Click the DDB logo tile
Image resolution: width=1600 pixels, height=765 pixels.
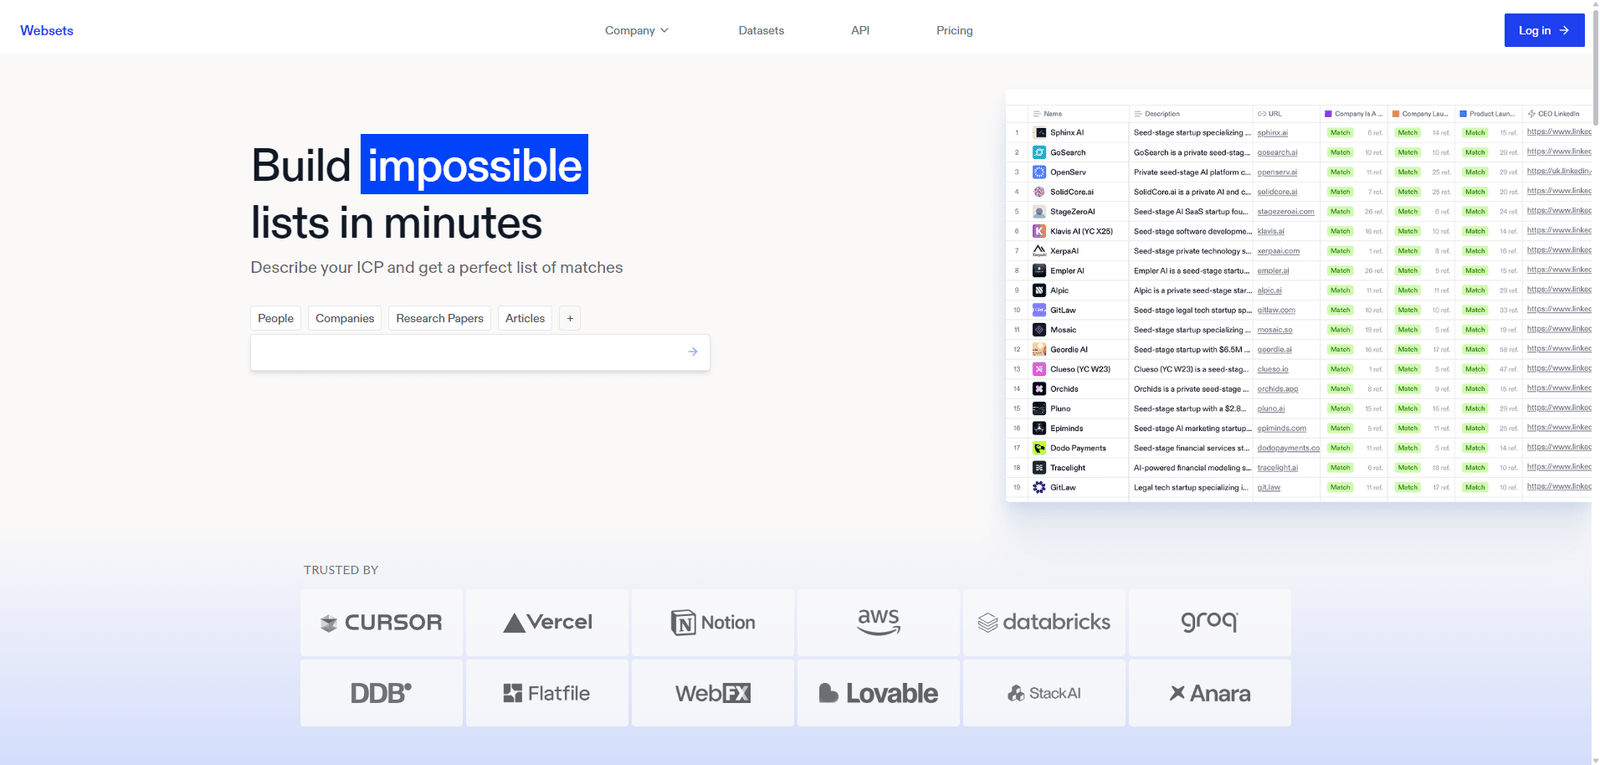coord(381,693)
